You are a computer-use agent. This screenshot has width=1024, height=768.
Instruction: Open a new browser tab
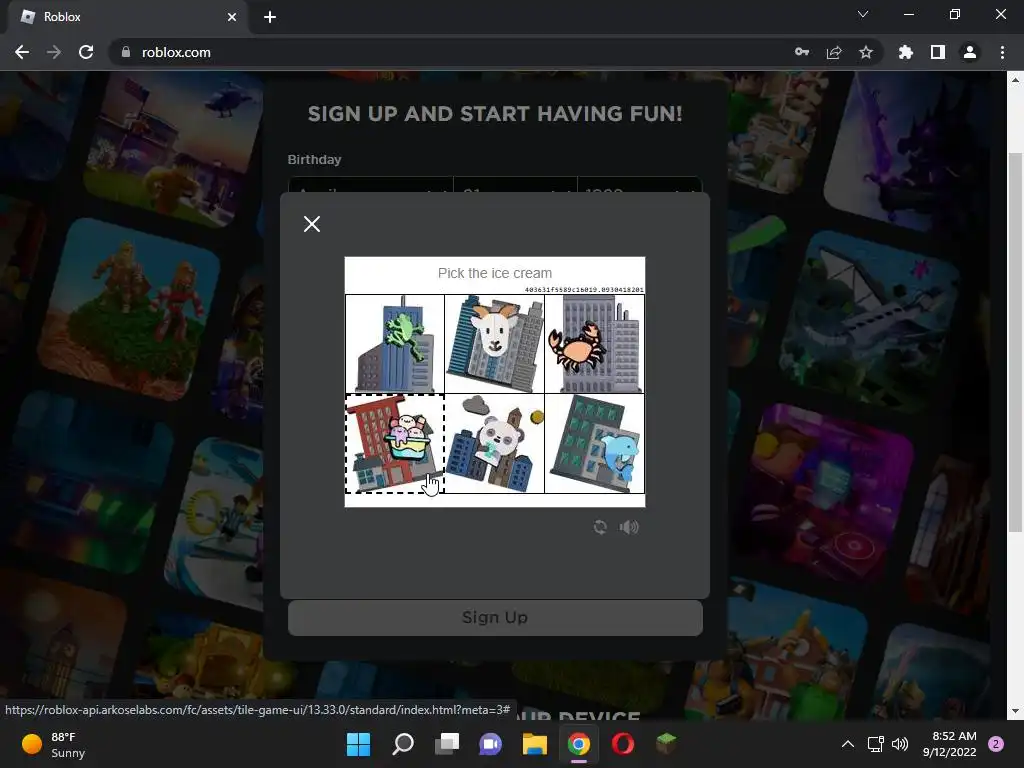coord(270,17)
